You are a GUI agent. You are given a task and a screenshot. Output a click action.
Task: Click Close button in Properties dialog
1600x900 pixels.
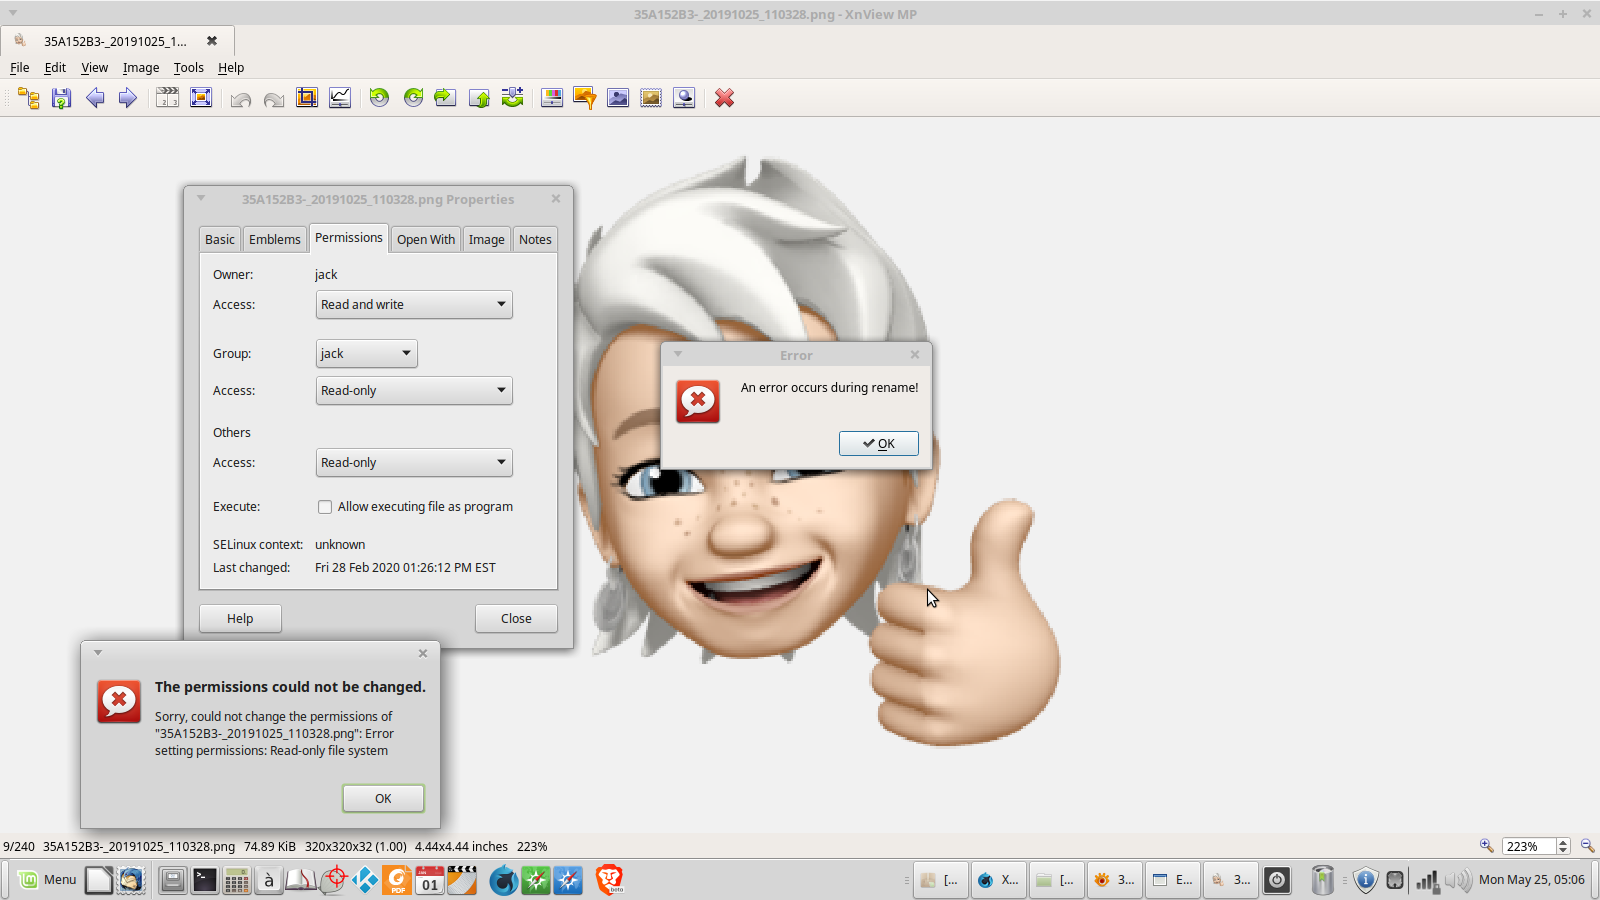point(516,619)
